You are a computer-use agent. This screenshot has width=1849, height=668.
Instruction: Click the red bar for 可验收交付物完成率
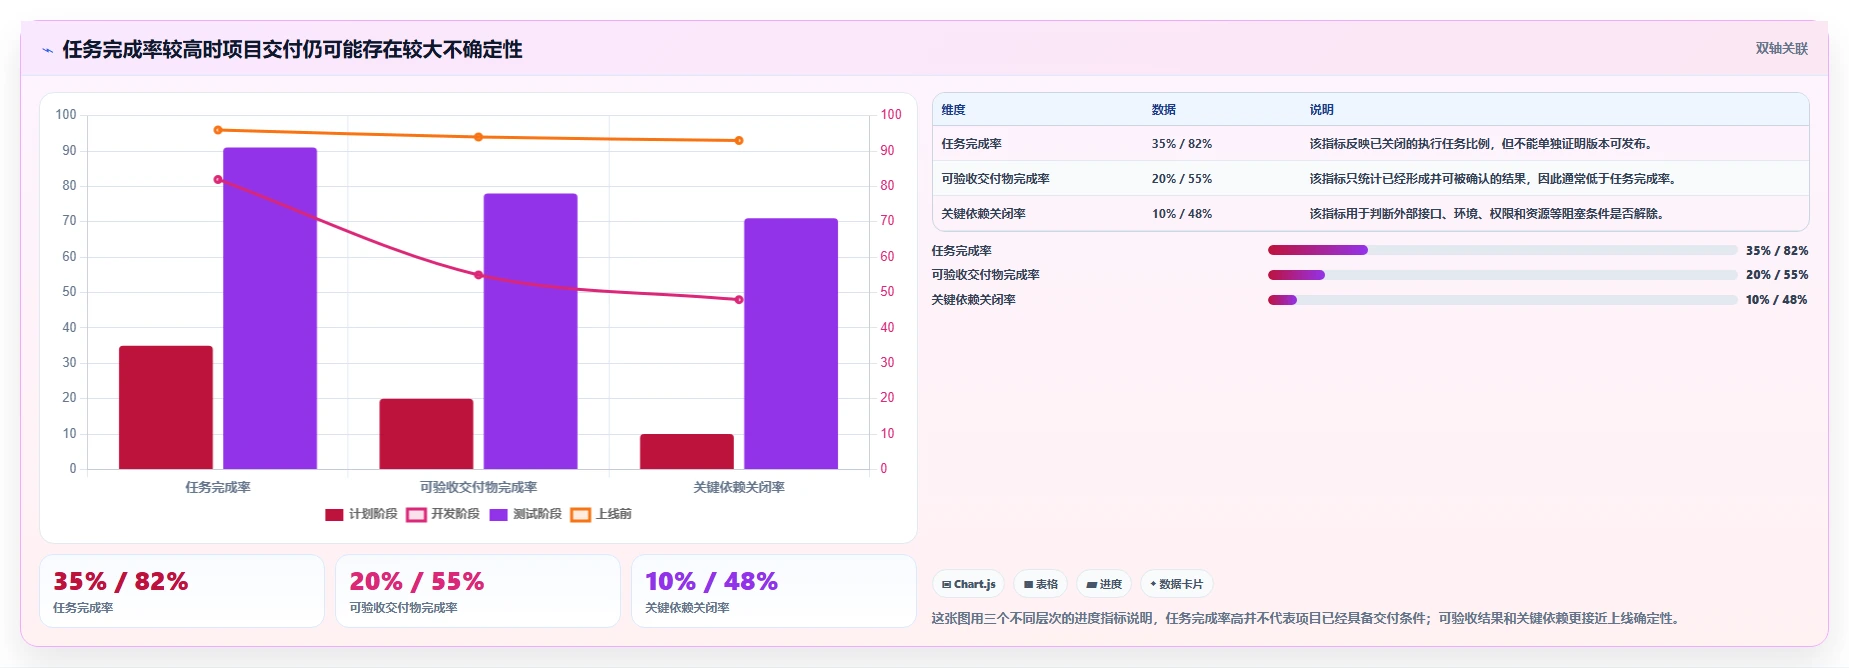point(426,434)
